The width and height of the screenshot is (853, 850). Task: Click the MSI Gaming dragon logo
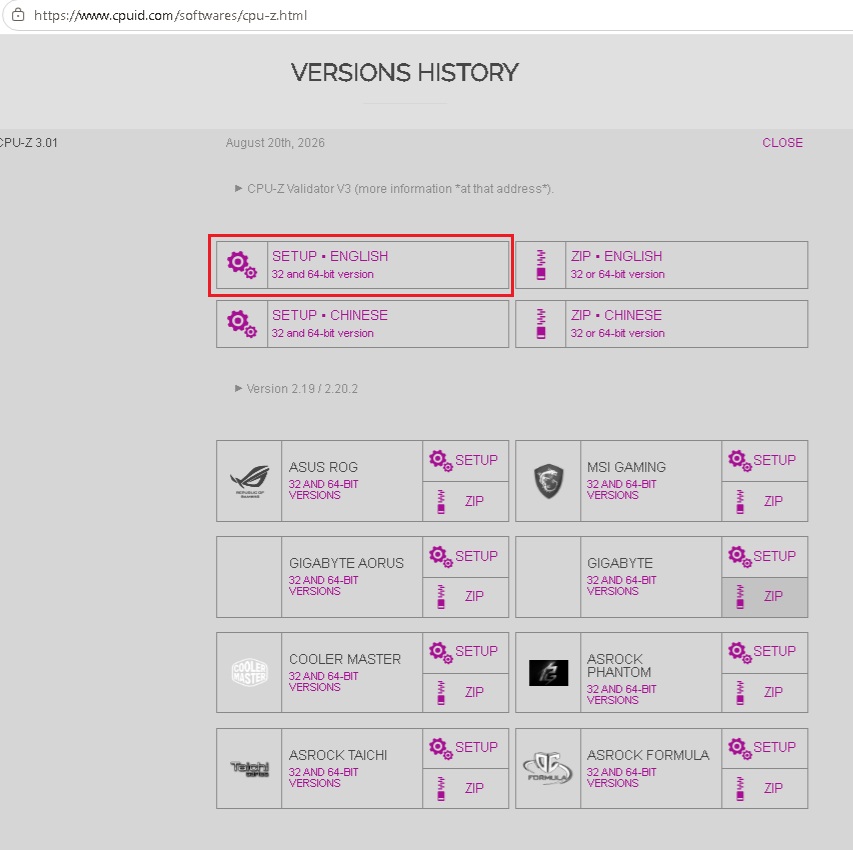click(x=548, y=481)
